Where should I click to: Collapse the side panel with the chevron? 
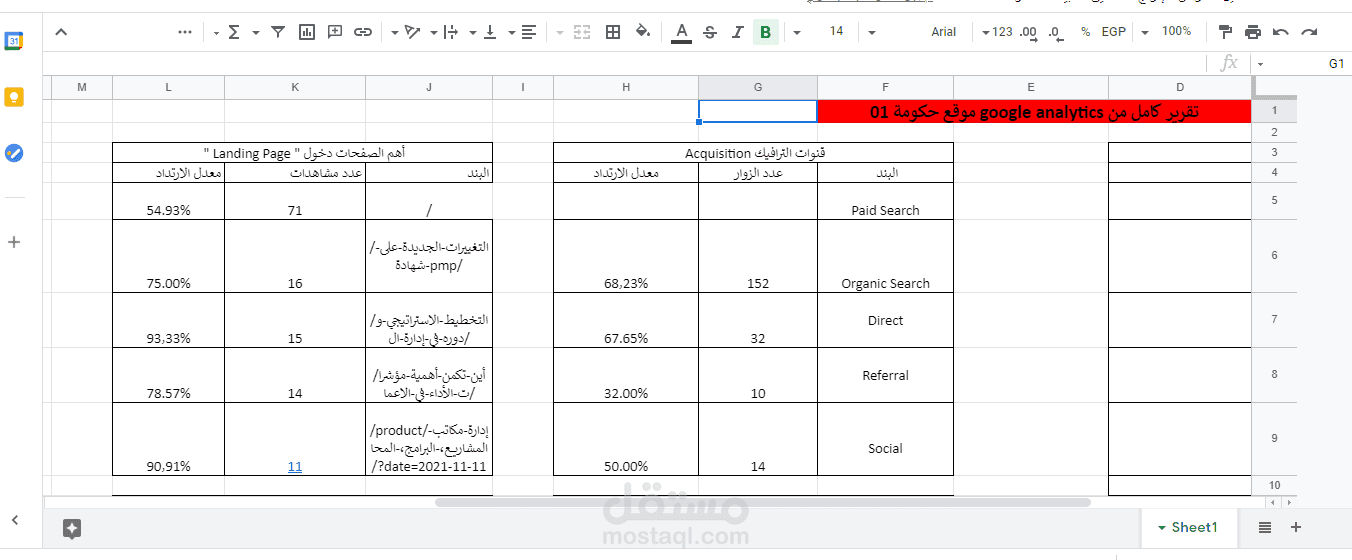pos(14,520)
